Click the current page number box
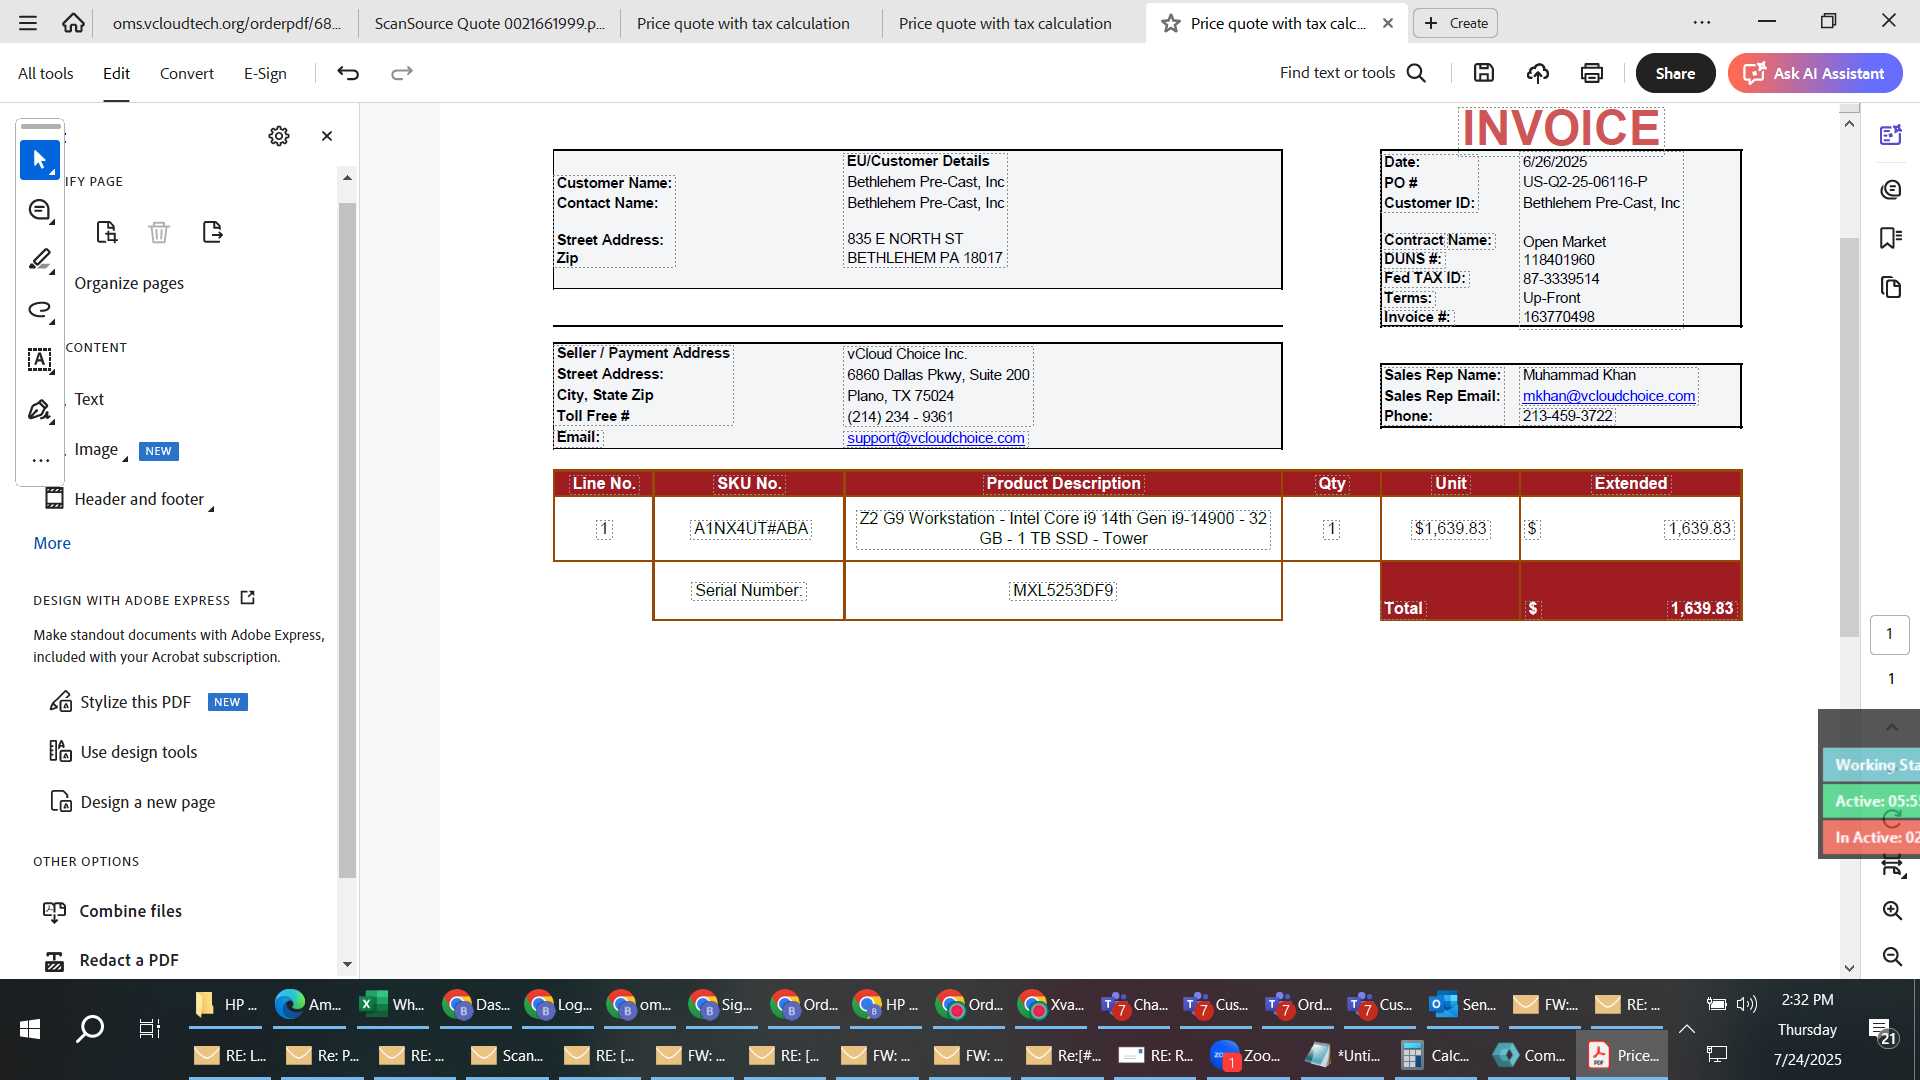 1889,634
